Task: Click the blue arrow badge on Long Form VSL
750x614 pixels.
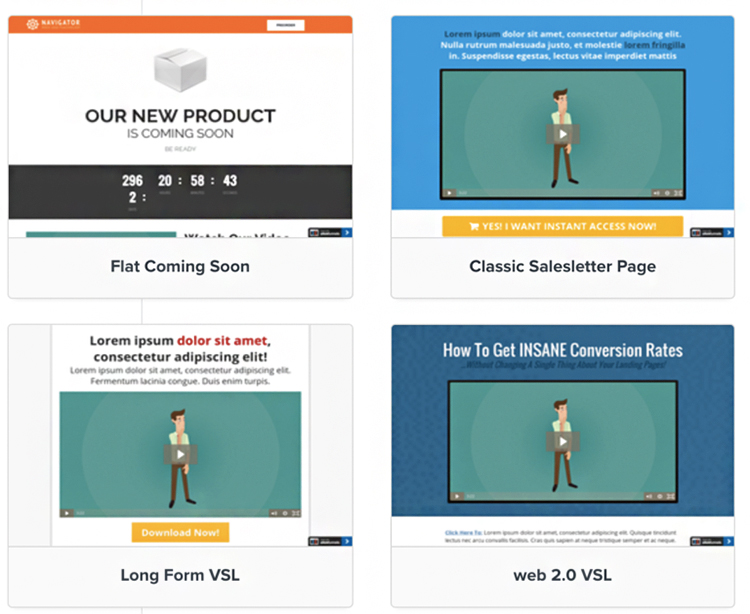Action: coord(347,540)
